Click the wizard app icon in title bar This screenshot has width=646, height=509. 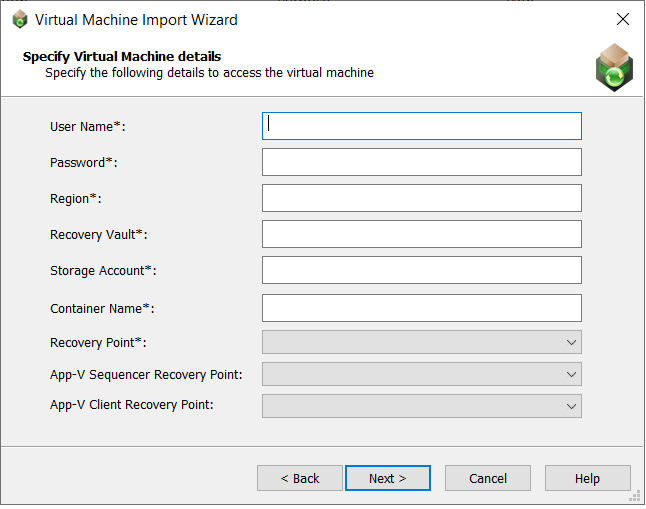pyautogui.click(x=19, y=19)
